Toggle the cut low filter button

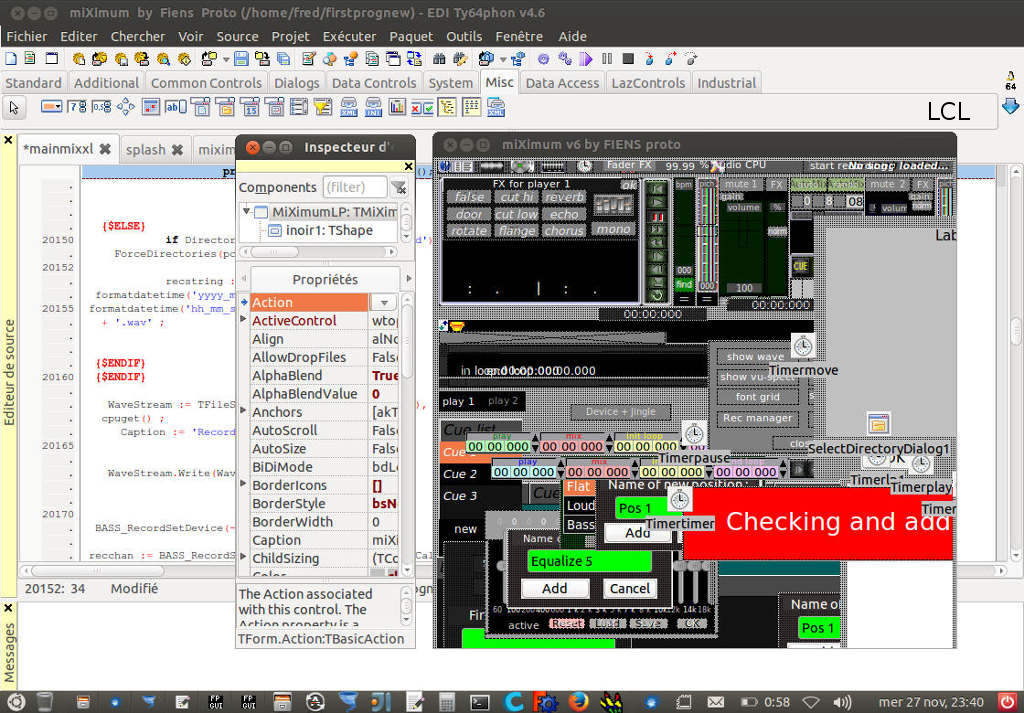517,214
